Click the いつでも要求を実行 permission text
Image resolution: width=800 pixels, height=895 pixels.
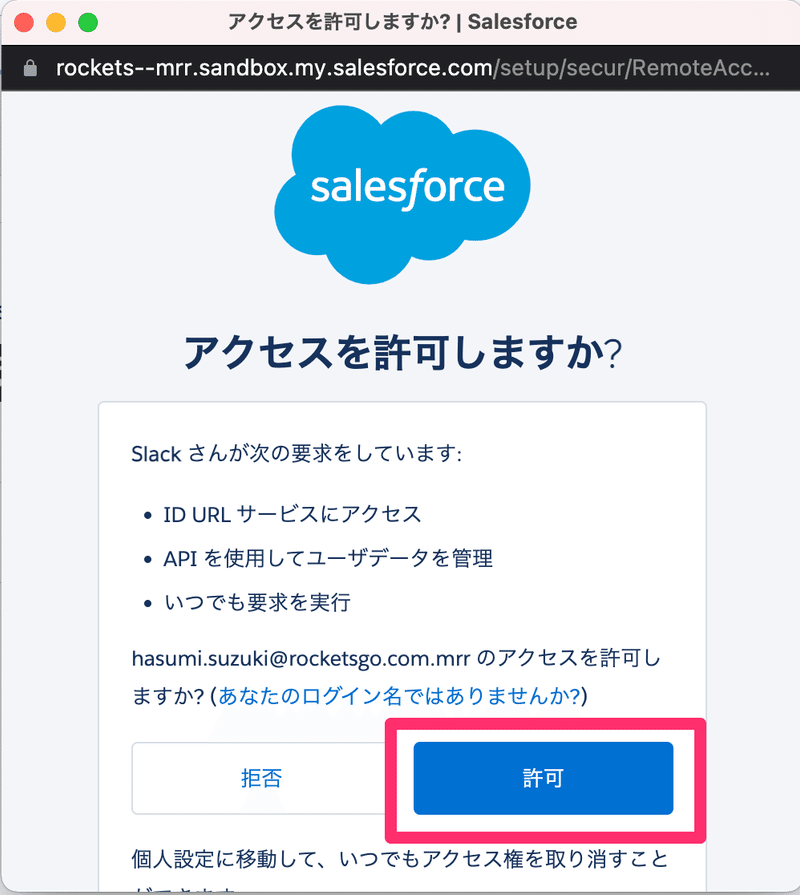pos(257,603)
